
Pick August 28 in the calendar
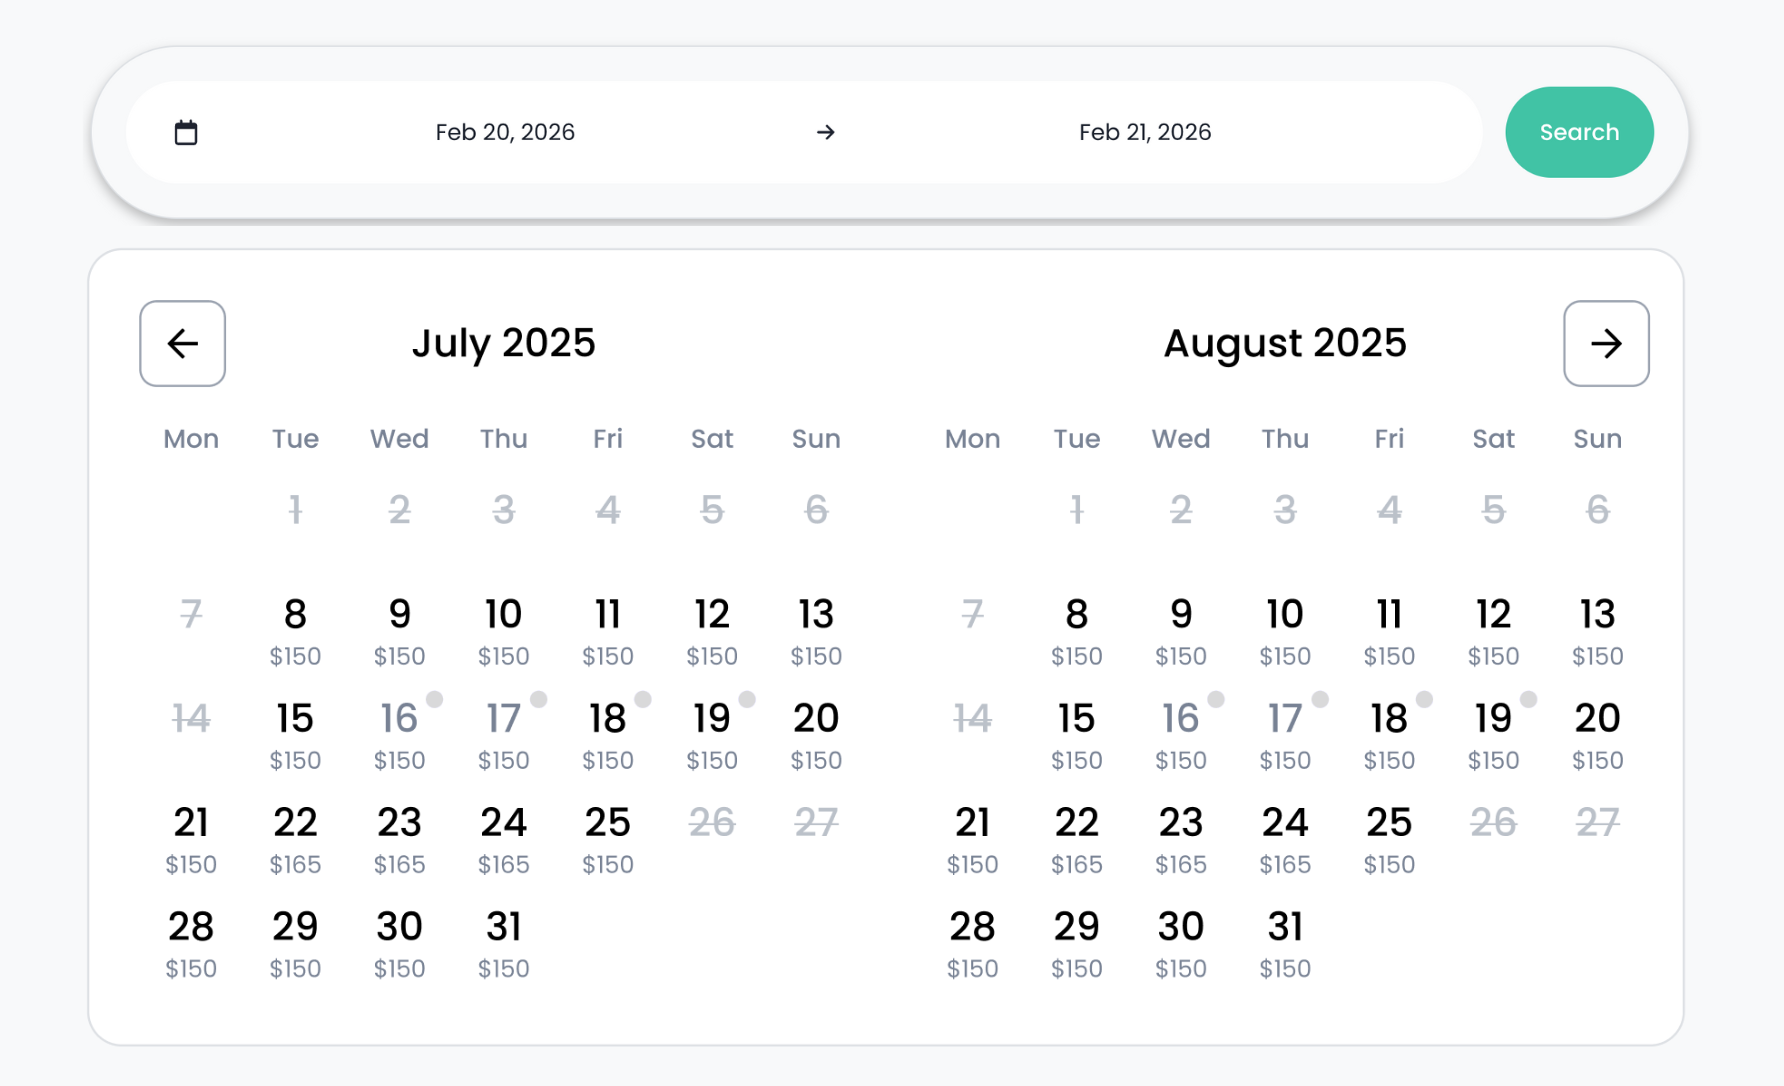(972, 942)
